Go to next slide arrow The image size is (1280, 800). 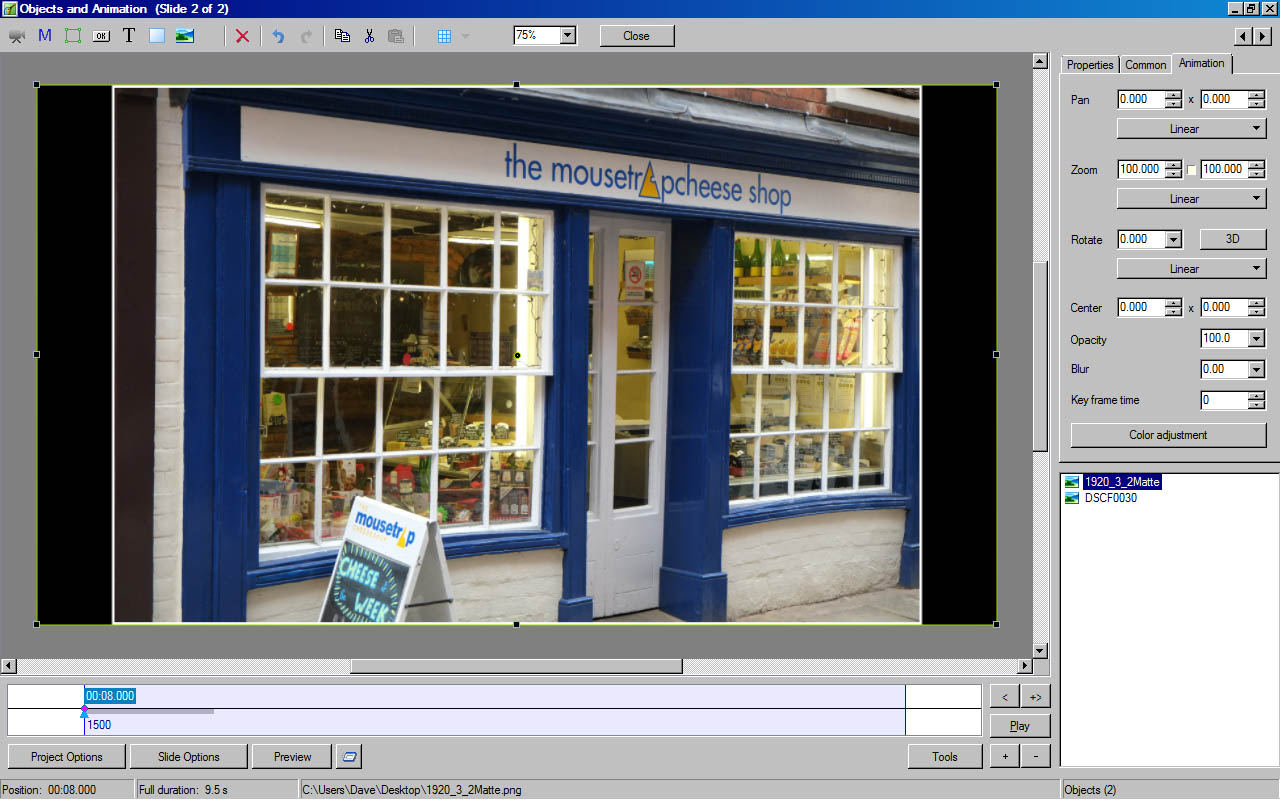pos(1262,36)
